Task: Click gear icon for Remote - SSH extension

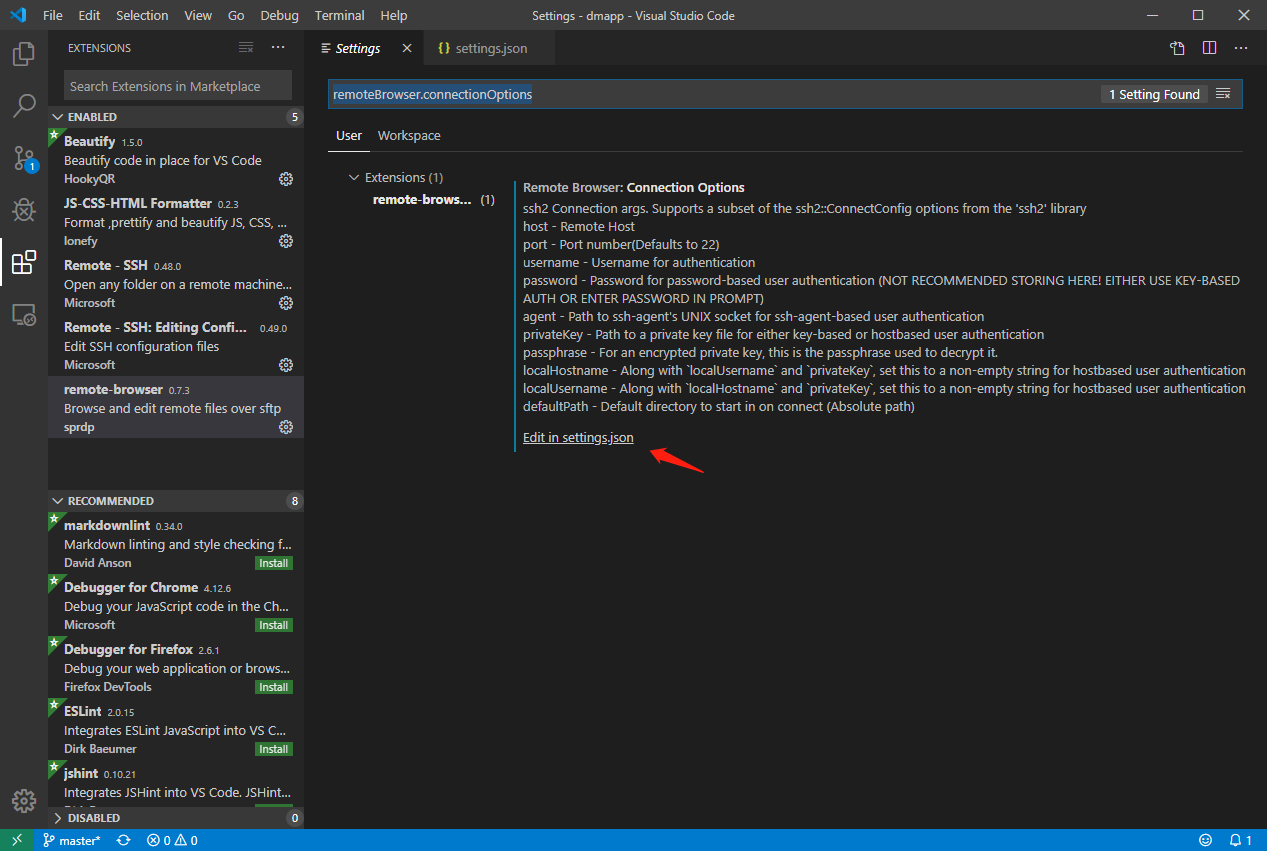Action: (x=286, y=303)
